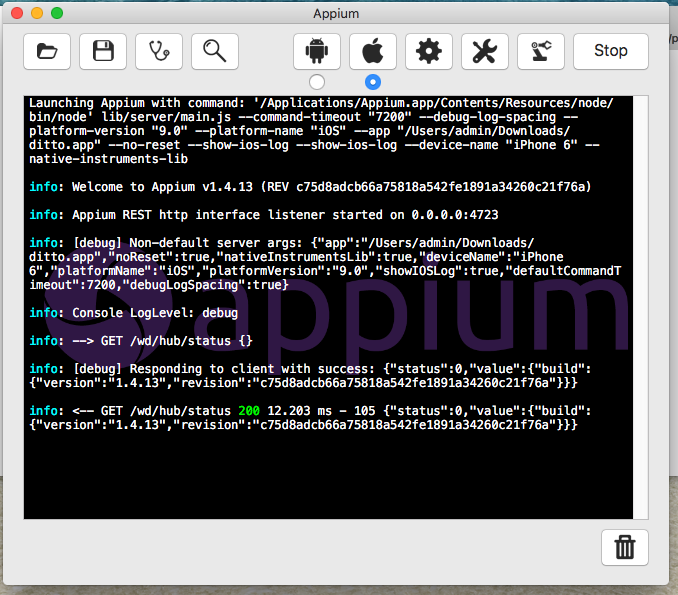Click the log console vertical scrollbar
Screen dimensions: 678x595
pos(640,307)
